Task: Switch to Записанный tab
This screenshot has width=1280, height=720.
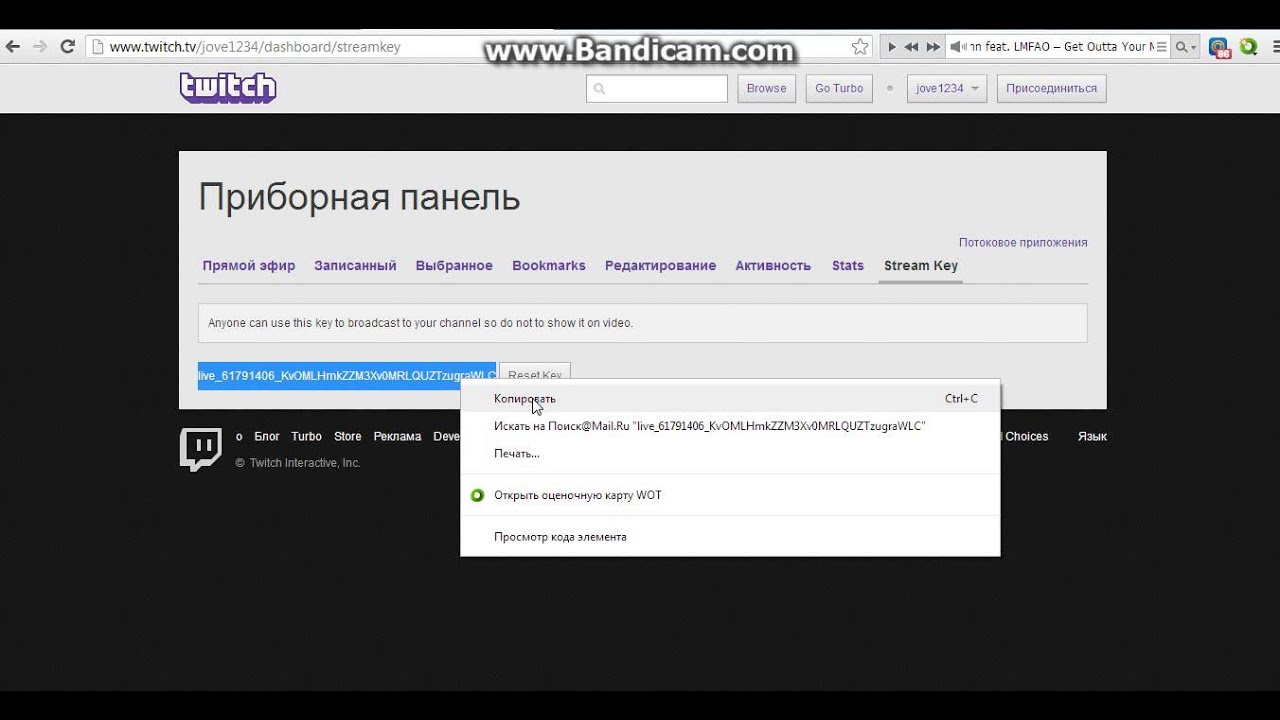Action: pyautogui.click(x=355, y=266)
